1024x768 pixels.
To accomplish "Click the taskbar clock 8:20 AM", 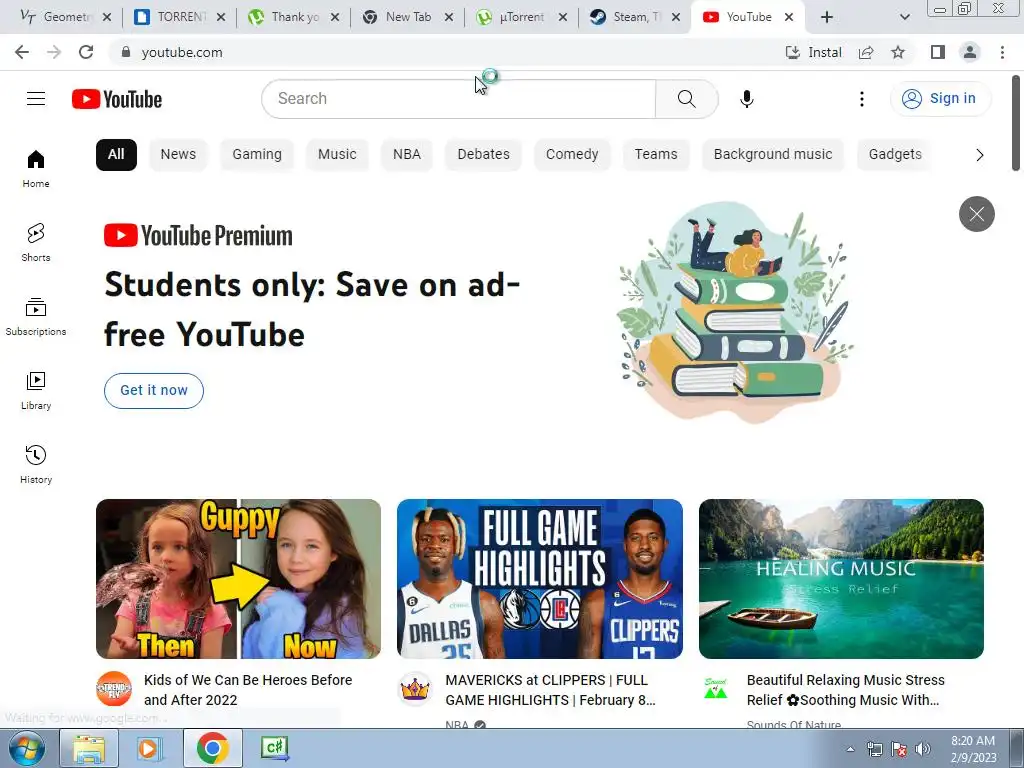I will tap(973, 749).
